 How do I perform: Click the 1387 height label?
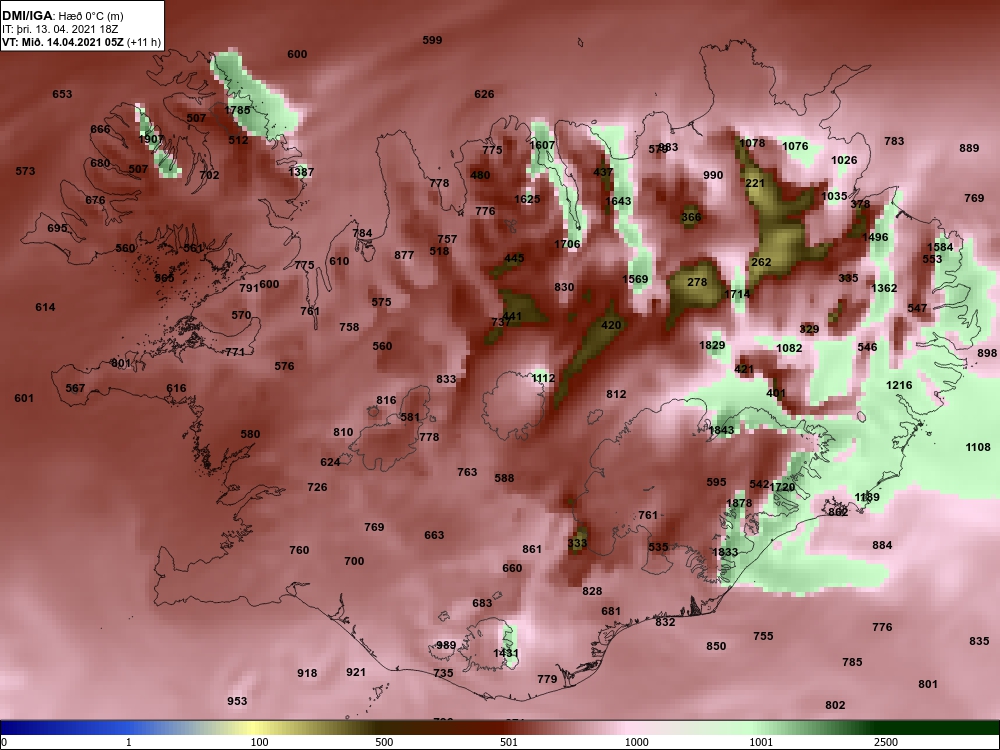pos(301,172)
